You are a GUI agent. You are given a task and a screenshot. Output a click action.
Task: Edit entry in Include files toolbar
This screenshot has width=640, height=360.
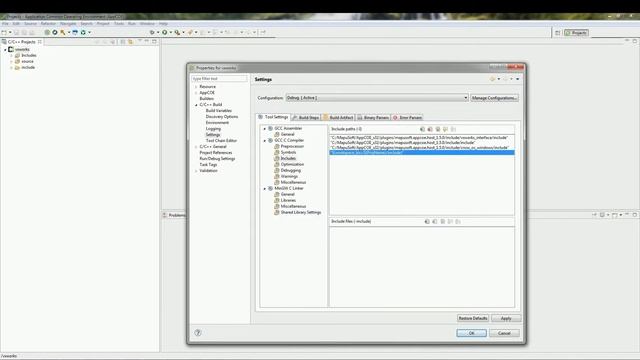click(443, 222)
